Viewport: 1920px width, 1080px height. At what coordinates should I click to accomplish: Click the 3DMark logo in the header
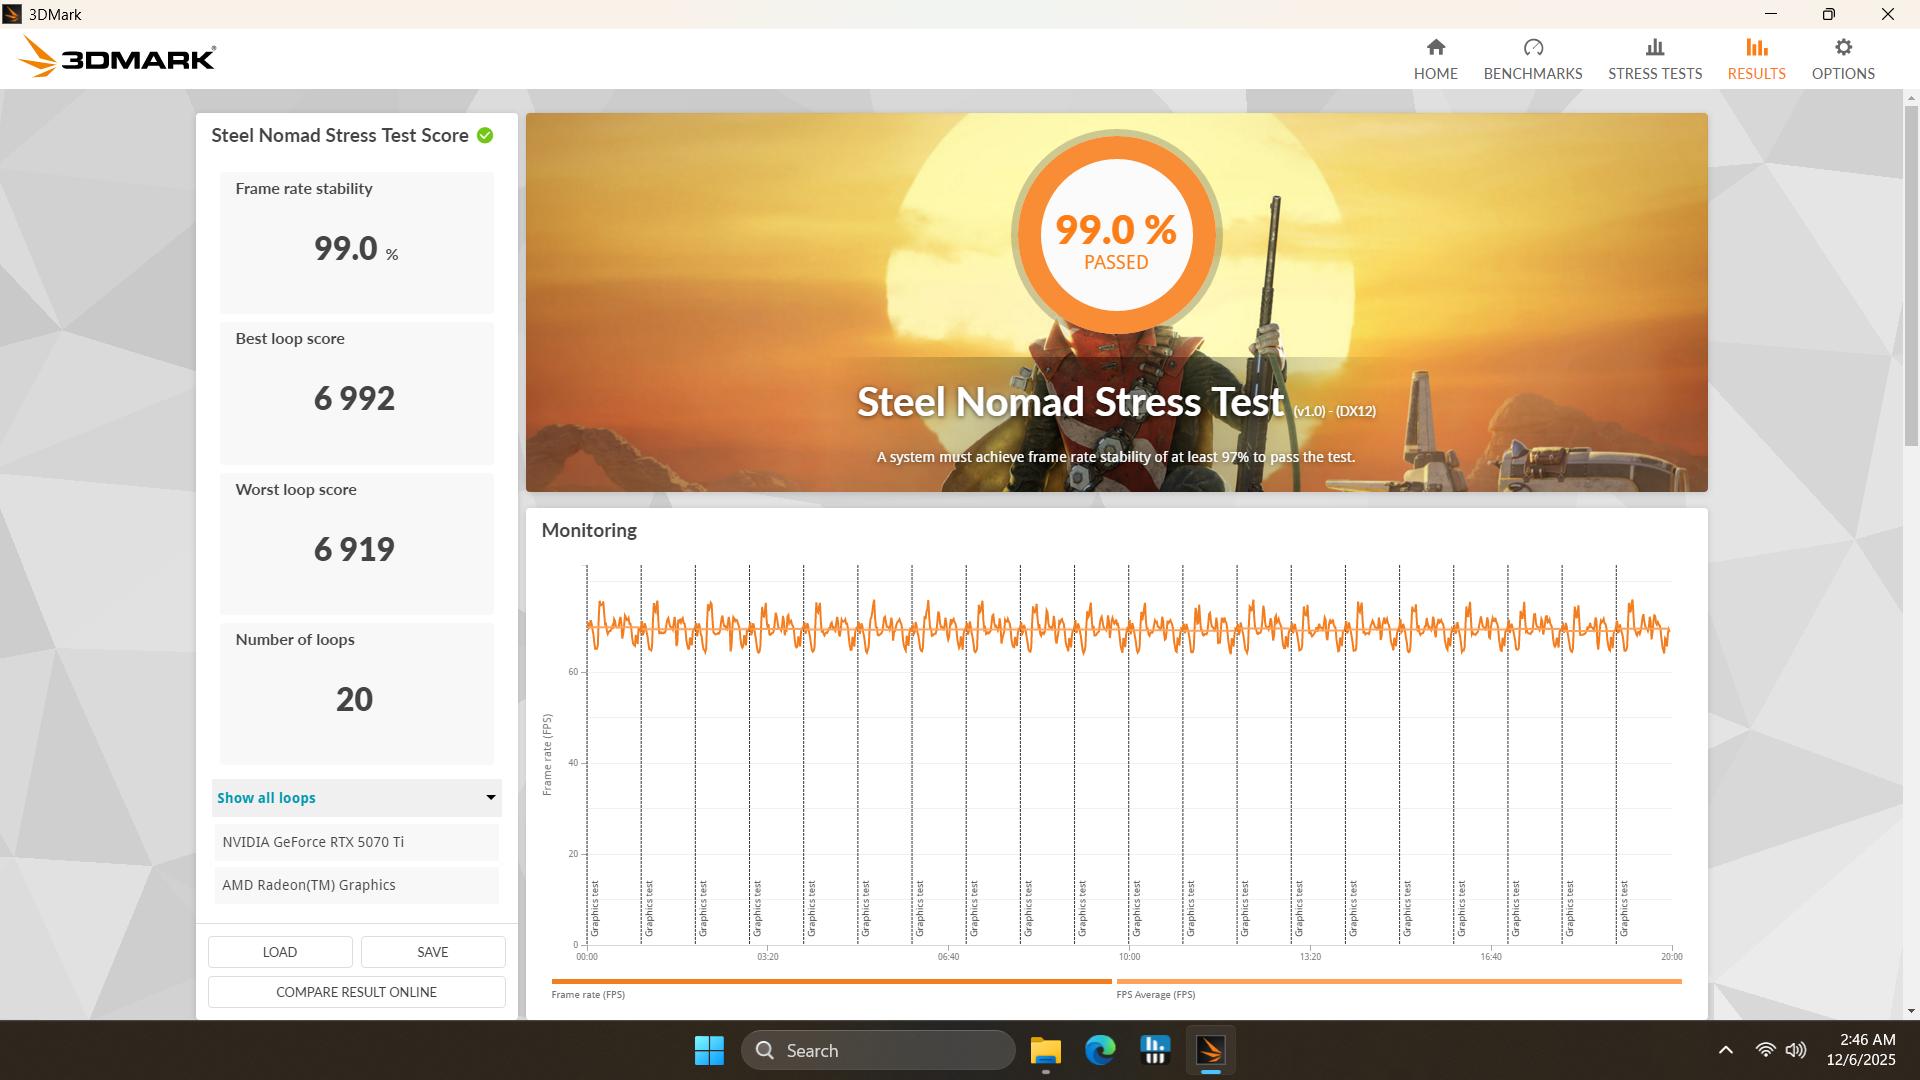(116, 57)
